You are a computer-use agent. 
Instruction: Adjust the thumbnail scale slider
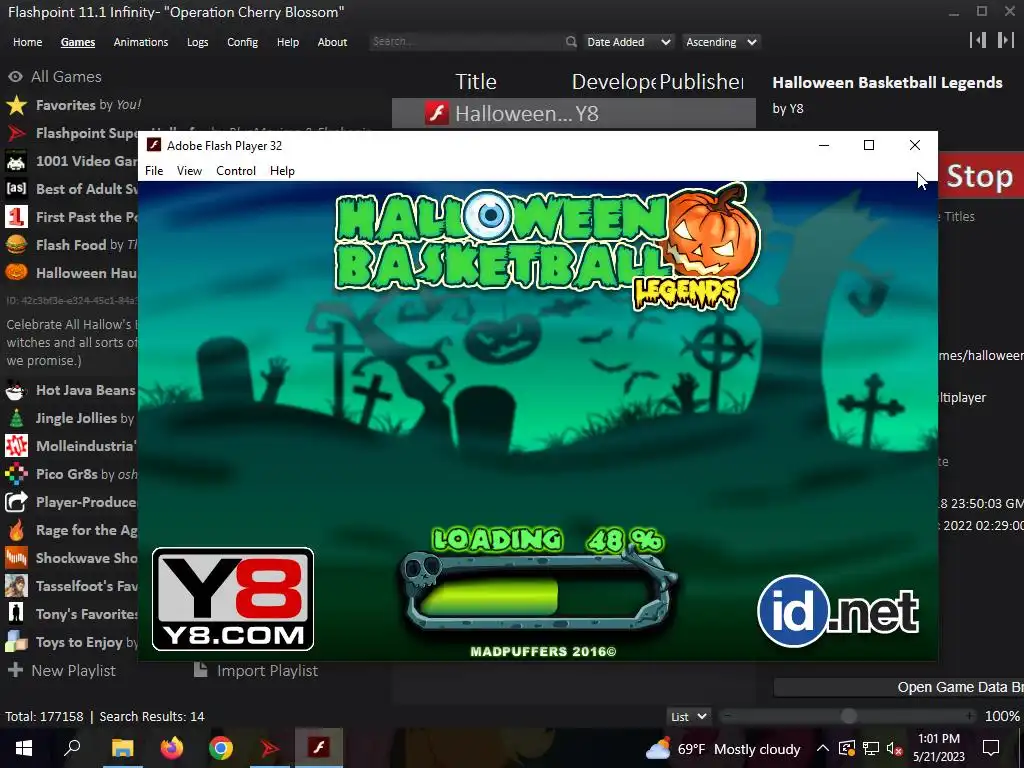848,716
